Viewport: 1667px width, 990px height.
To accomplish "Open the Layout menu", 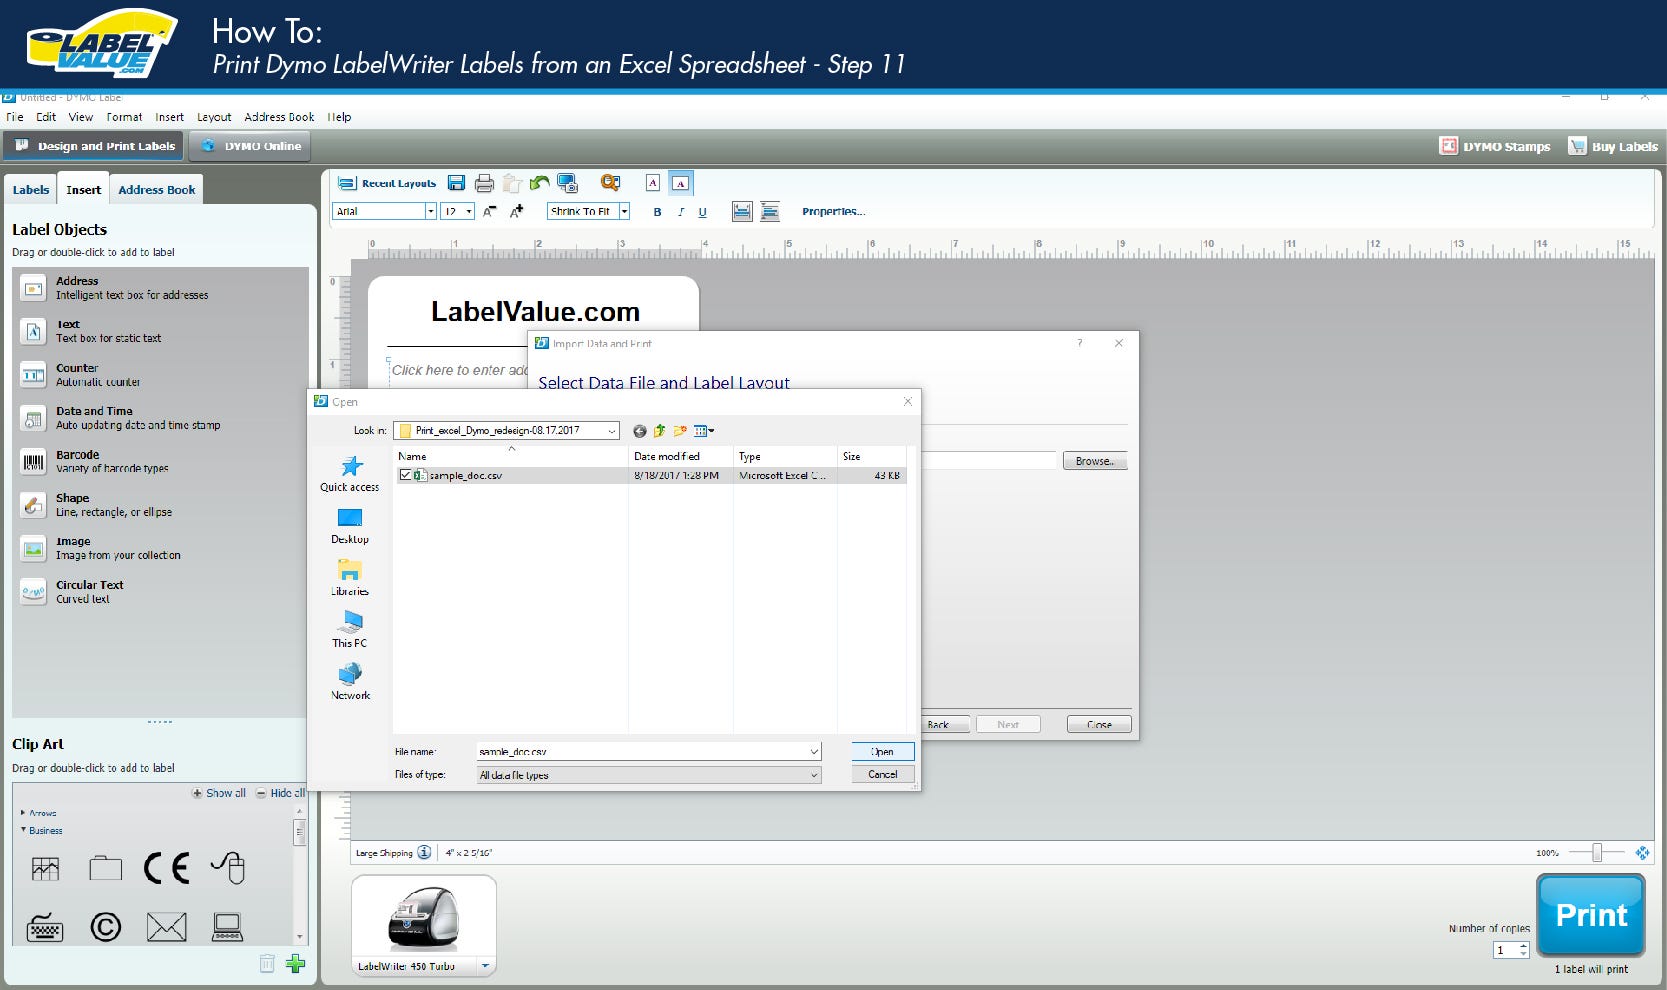I will [214, 117].
